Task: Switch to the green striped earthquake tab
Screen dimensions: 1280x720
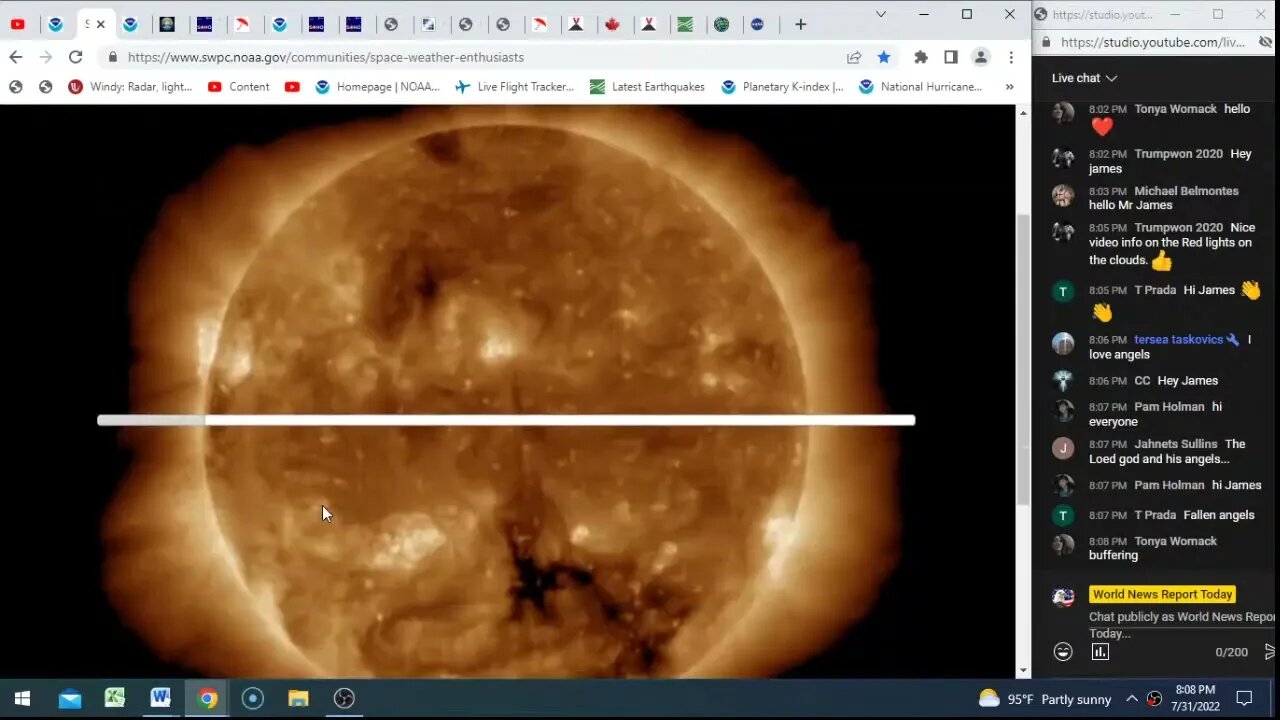Action: [x=685, y=24]
